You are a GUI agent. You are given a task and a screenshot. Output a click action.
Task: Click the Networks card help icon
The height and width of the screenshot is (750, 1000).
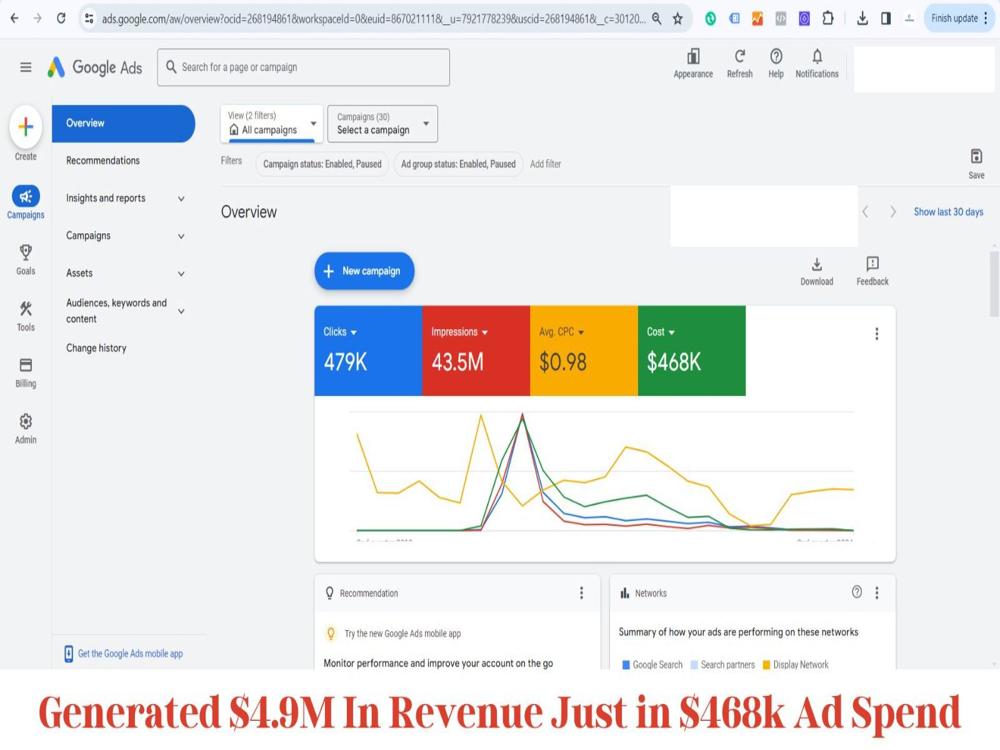point(857,592)
